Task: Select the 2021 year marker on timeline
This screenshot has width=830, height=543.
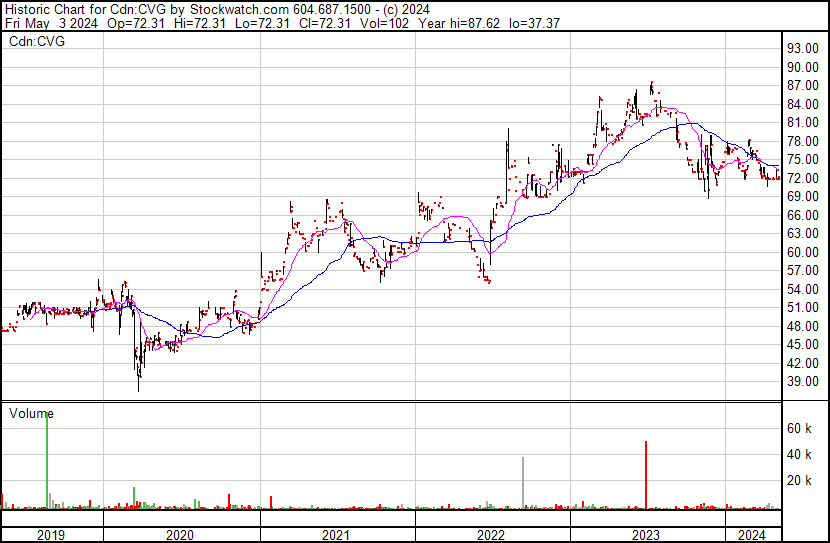Action: pyautogui.click(x=336, y=535)
